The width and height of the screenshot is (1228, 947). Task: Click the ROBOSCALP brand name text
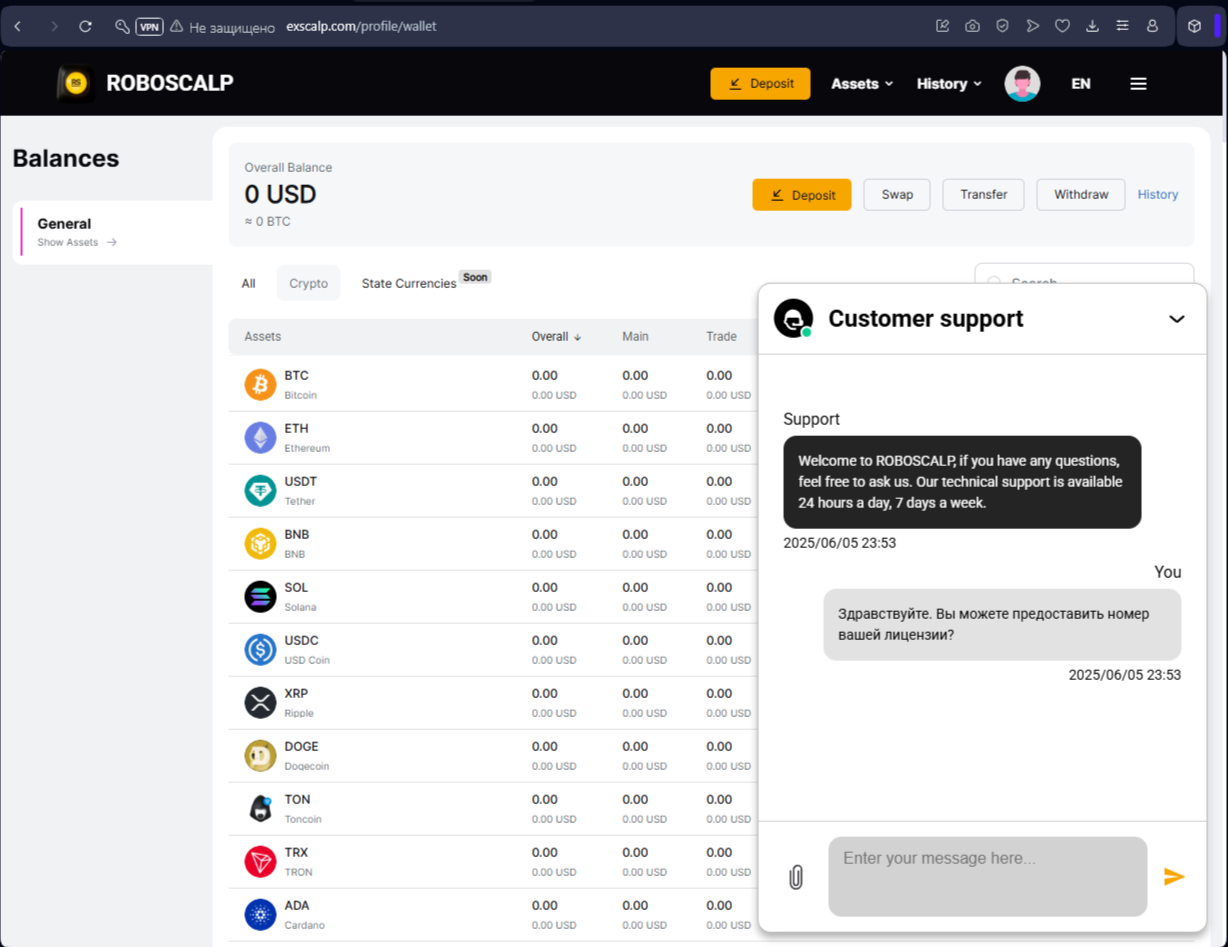pyautogui.click(x=170, y=84)
